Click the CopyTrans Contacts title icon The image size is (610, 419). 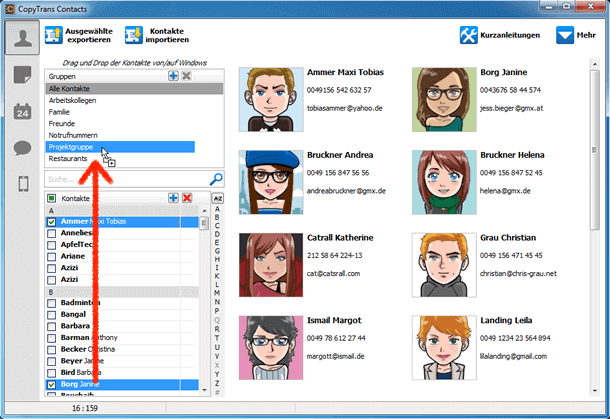click(10, 9)
